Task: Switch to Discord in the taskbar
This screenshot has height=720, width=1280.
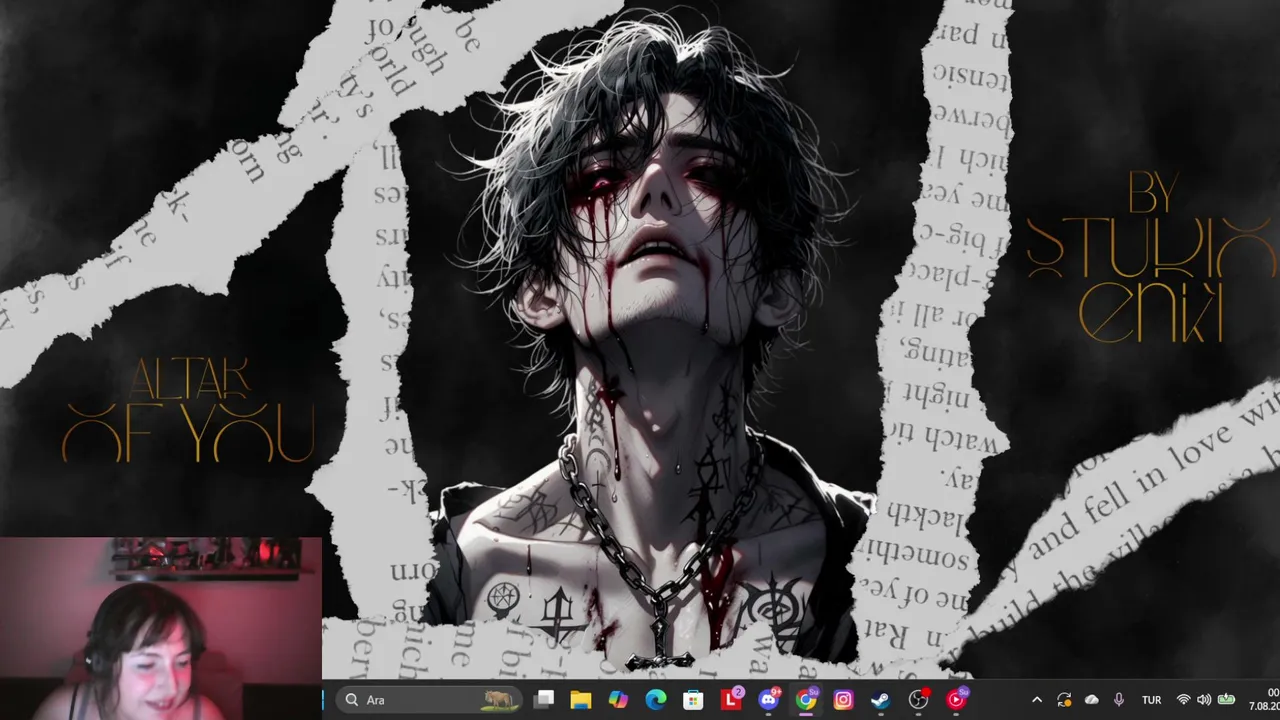Action: pos(768,700)
